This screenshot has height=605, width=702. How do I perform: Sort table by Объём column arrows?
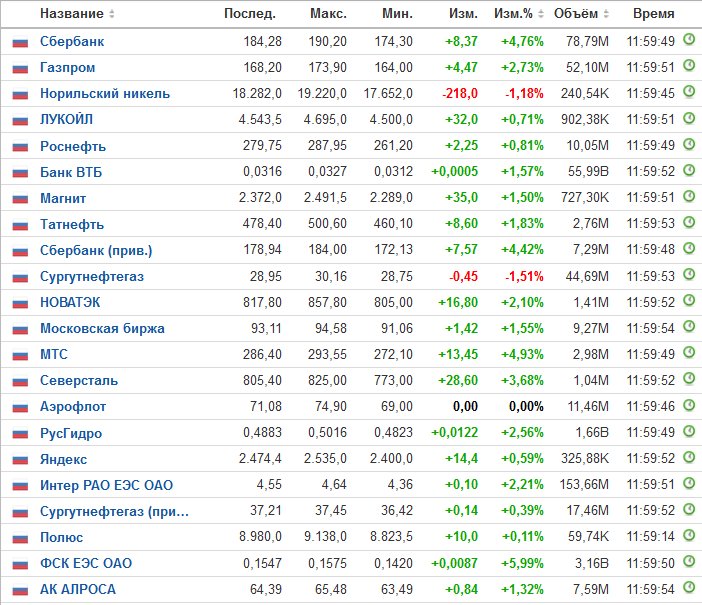pyautogui.click(x=606, y=14)
